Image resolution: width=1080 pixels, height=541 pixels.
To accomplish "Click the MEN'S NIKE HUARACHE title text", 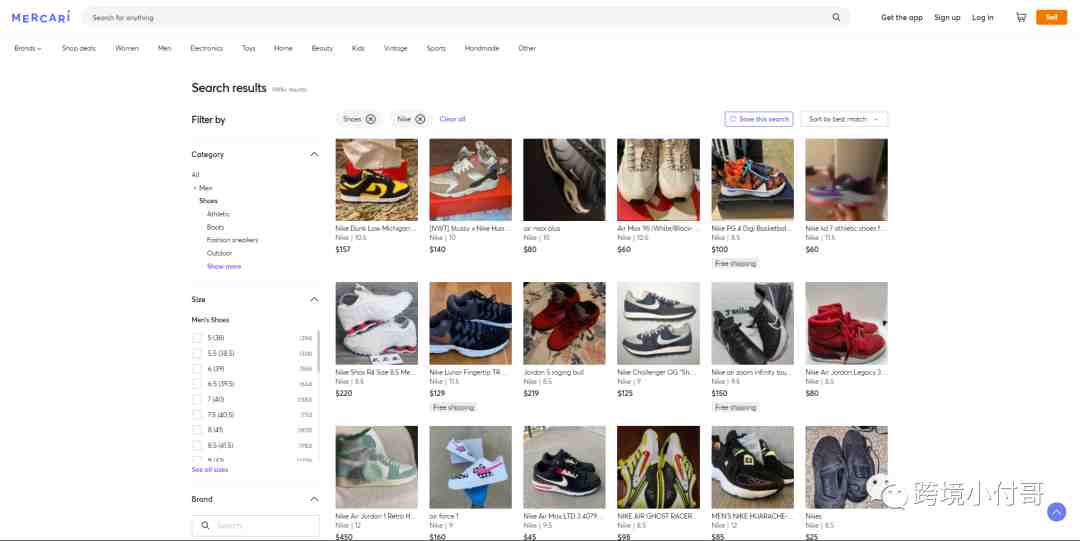I will coord(751,516).
